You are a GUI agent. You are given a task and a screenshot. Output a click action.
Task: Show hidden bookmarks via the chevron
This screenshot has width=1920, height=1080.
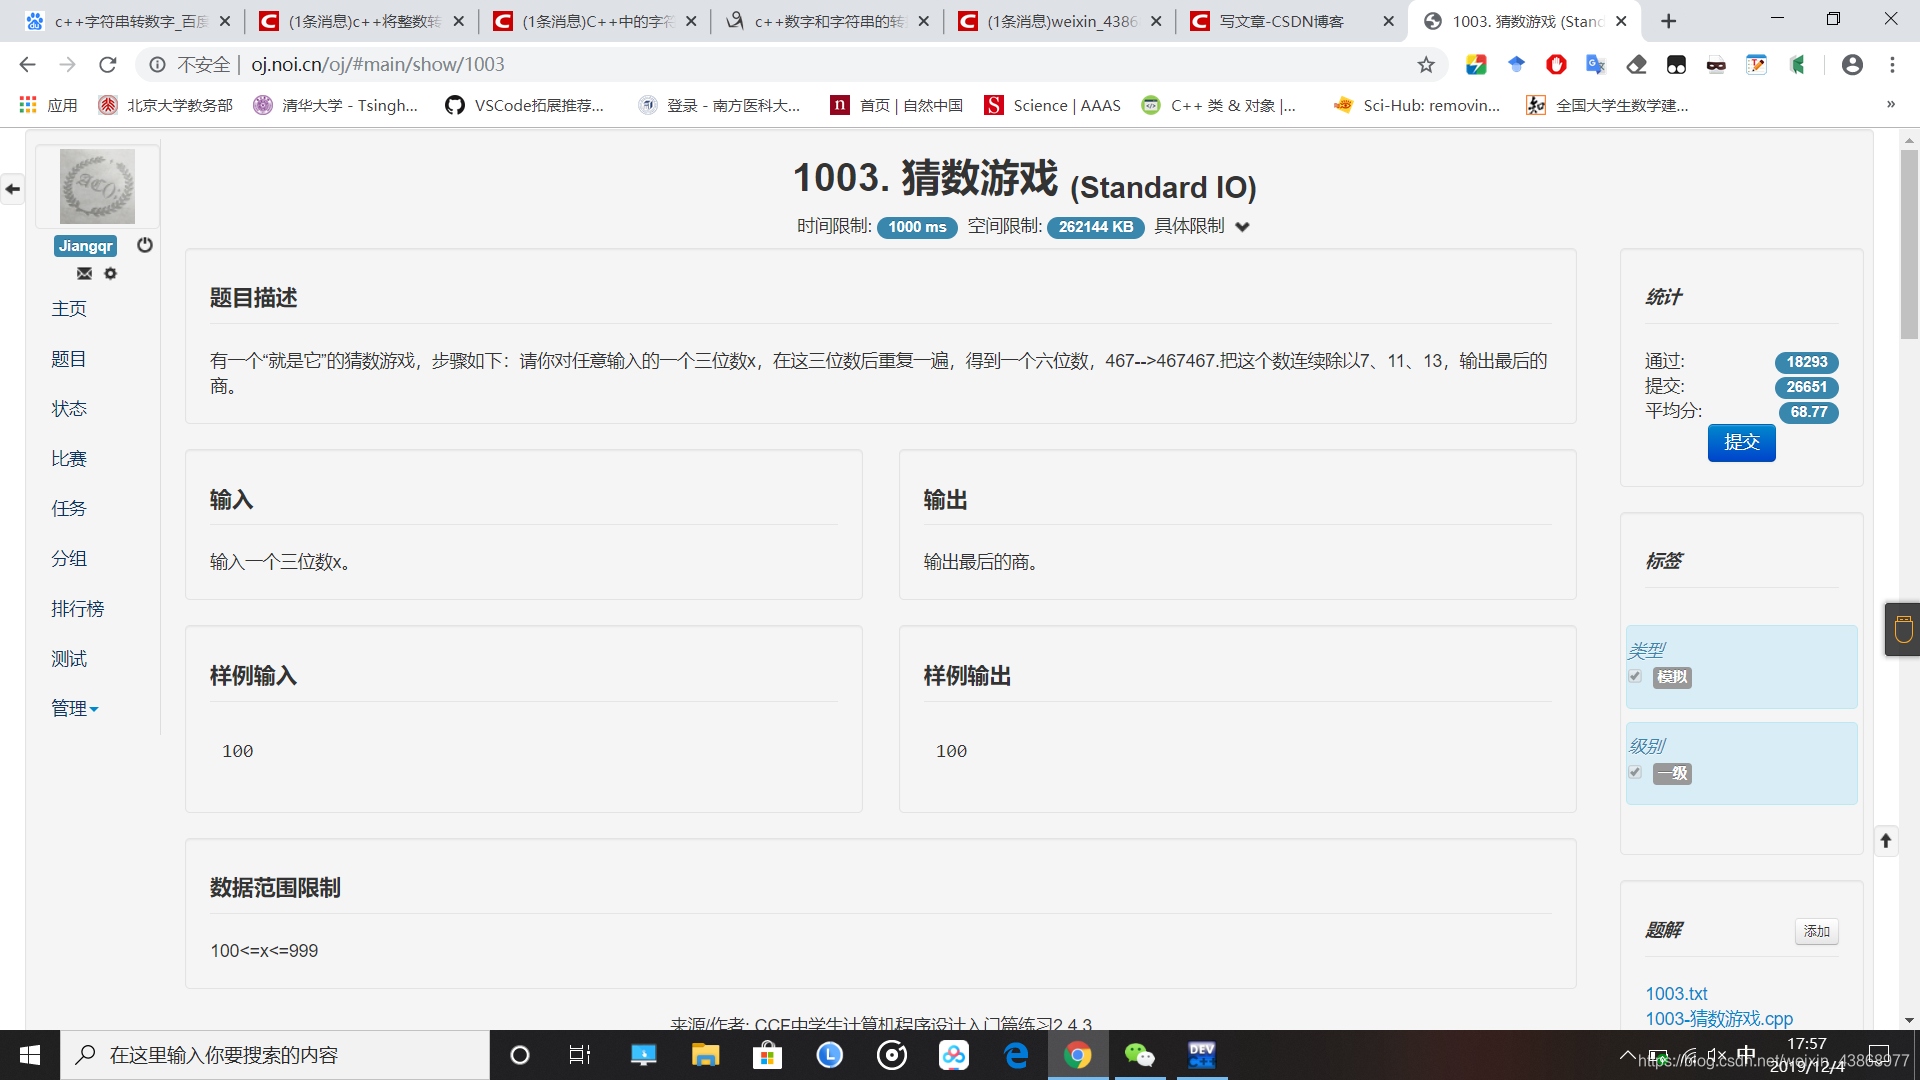click(1891, 104)
